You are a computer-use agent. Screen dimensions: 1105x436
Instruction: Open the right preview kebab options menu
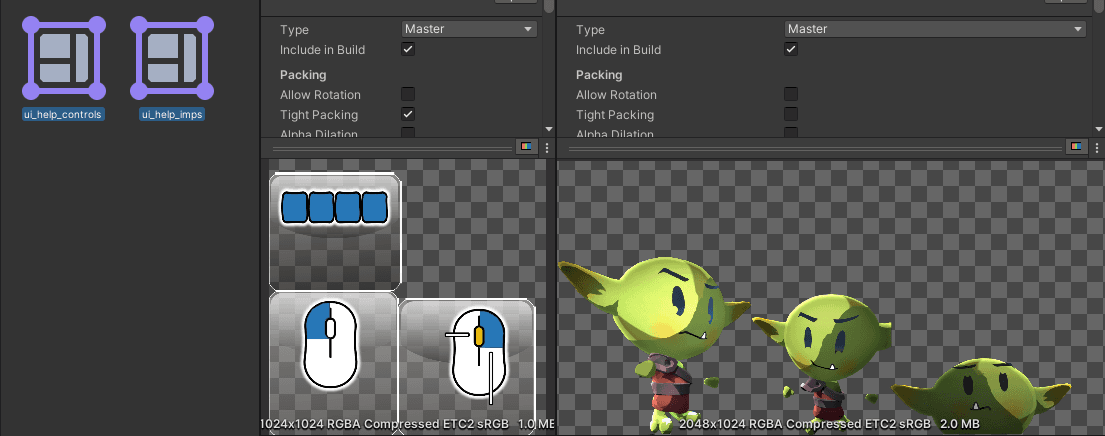1097,148
